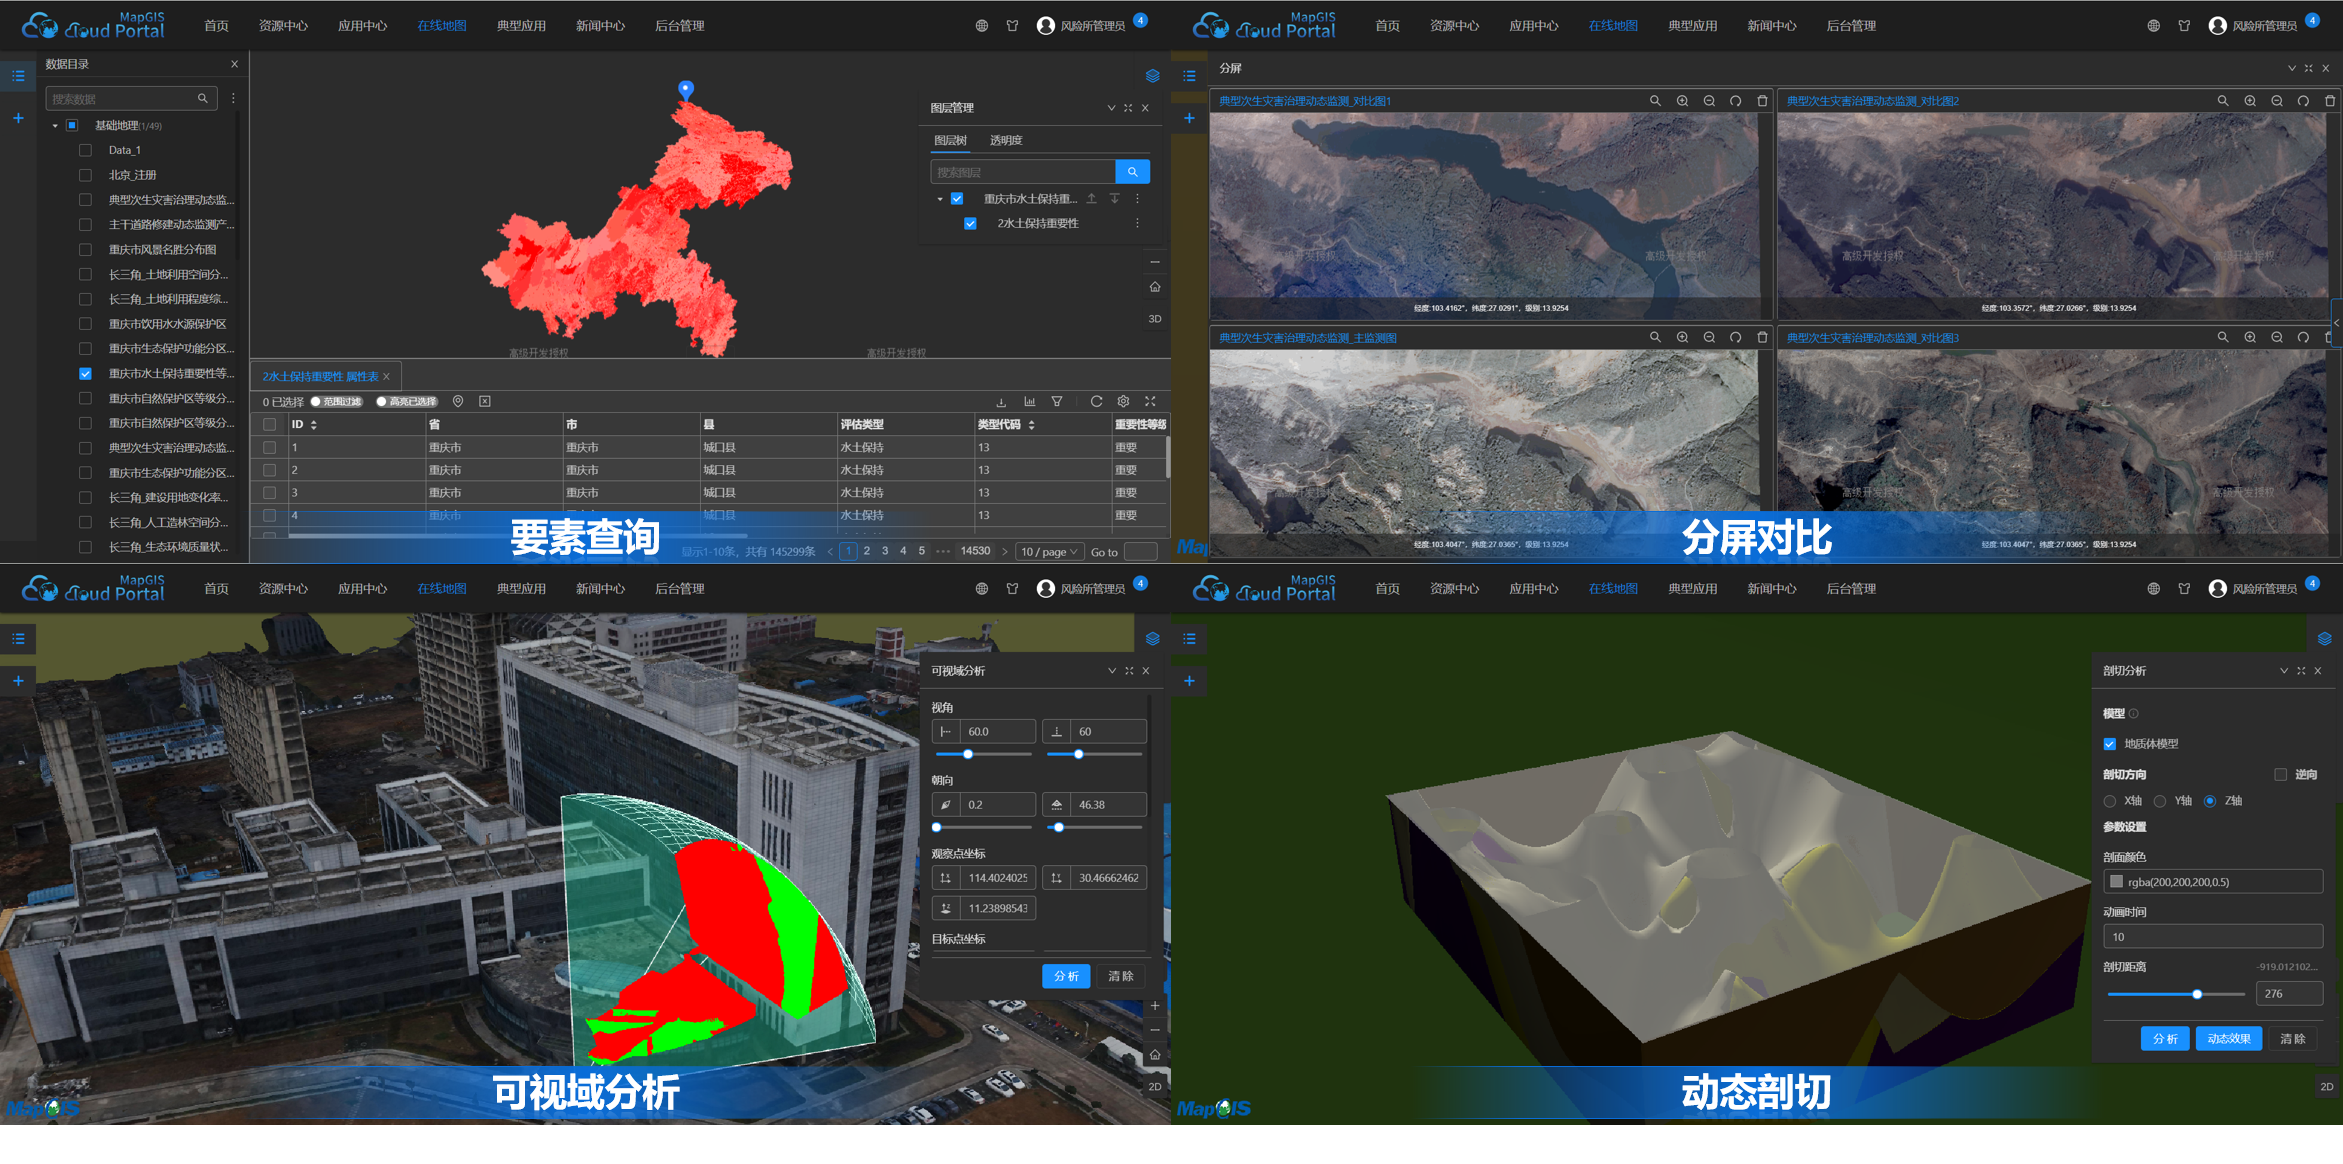Screen dimensions: 2343x1164
Task: Select 图层树 tab in 图层管理
Action: click(950, 140)
